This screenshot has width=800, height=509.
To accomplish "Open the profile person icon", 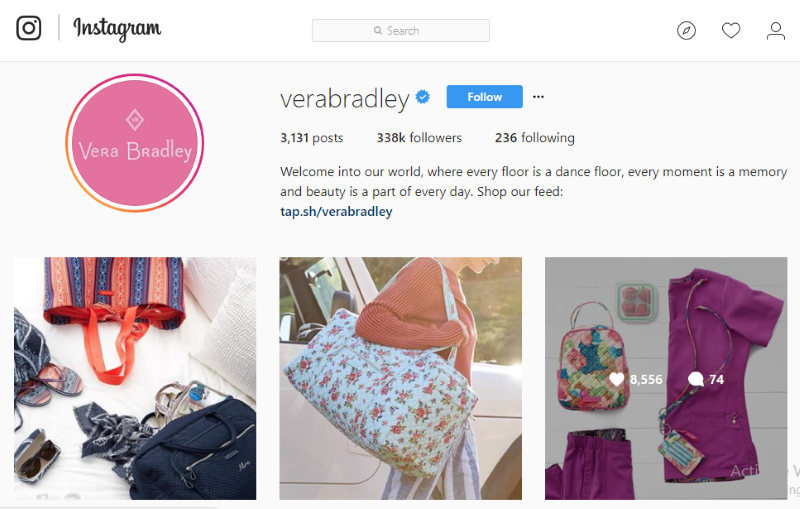I will (776, 31).
